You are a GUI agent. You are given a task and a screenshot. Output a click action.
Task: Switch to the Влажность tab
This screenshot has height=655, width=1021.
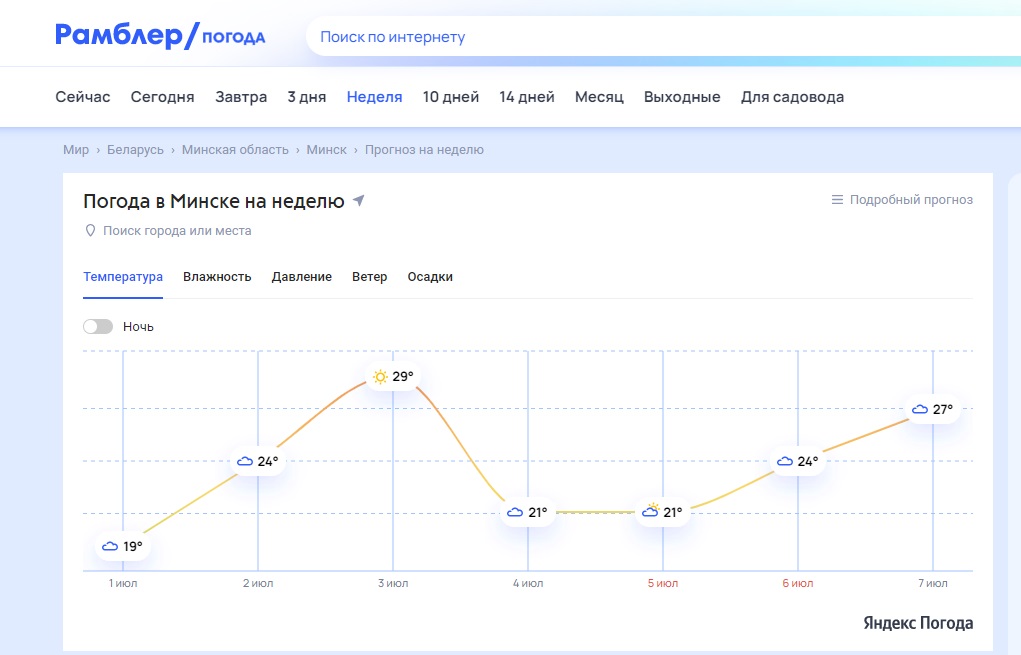point(217,277)
